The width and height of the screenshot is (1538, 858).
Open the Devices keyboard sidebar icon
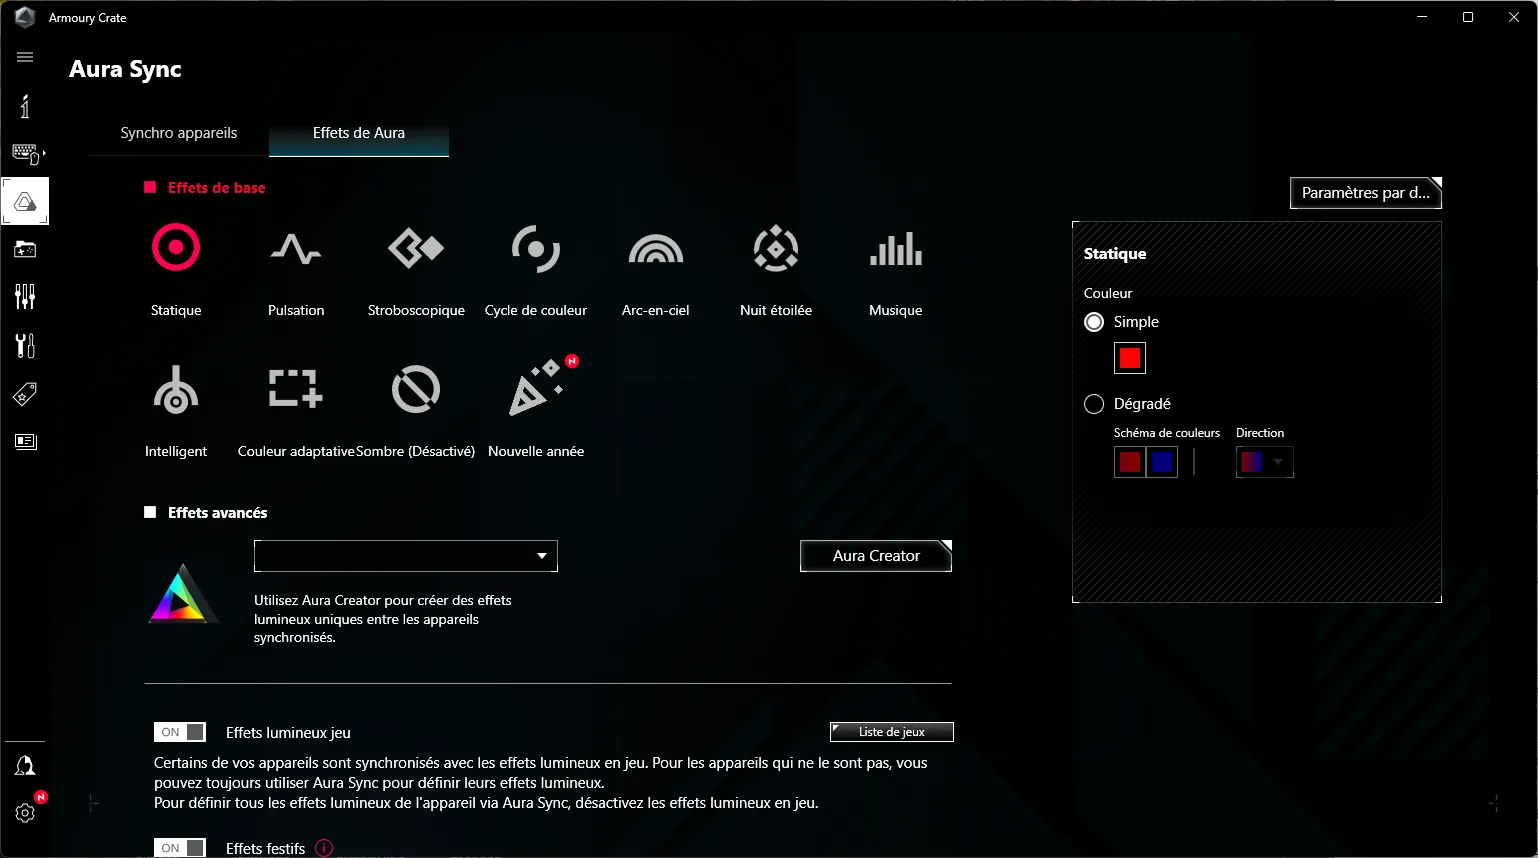tap(25, 153)
